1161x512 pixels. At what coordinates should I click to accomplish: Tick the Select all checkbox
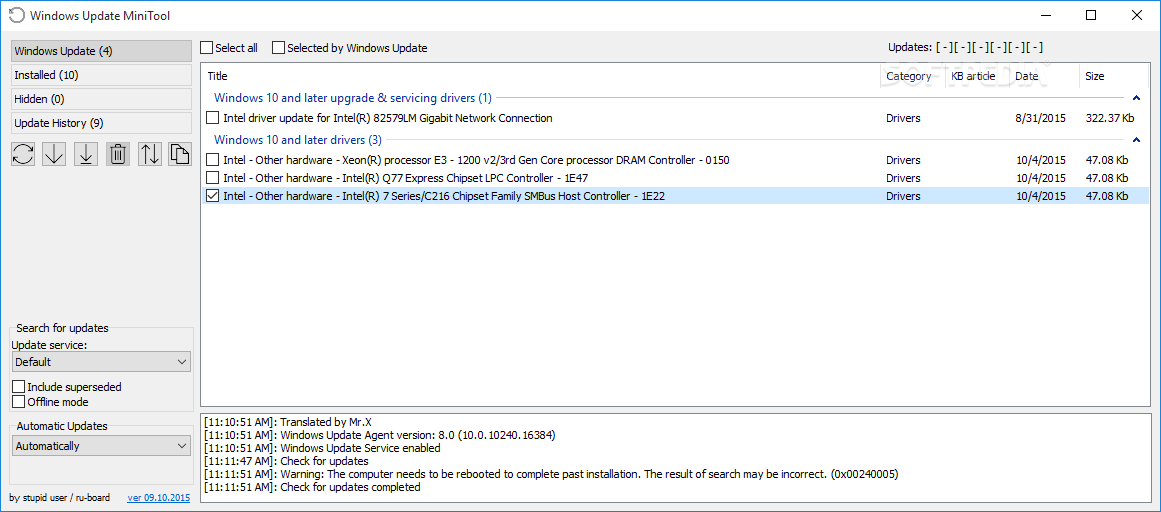pyautogui.click(x=207, y=47)
